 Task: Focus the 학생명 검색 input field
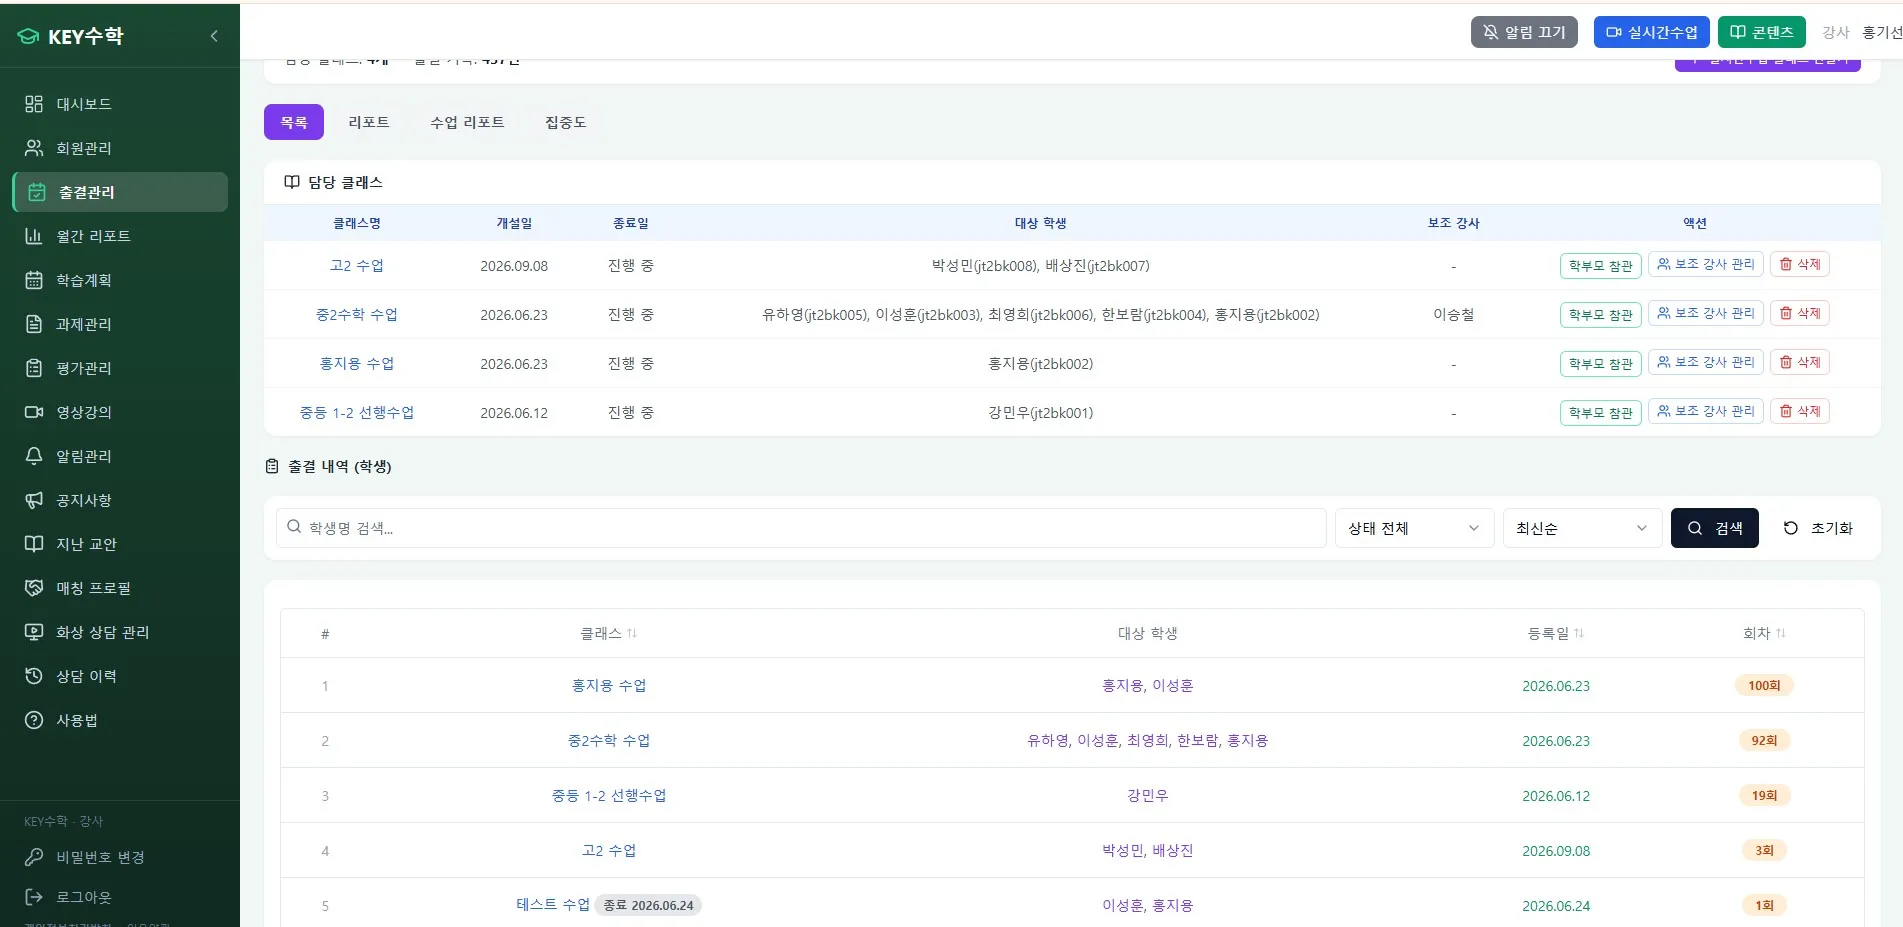[801, 528]
